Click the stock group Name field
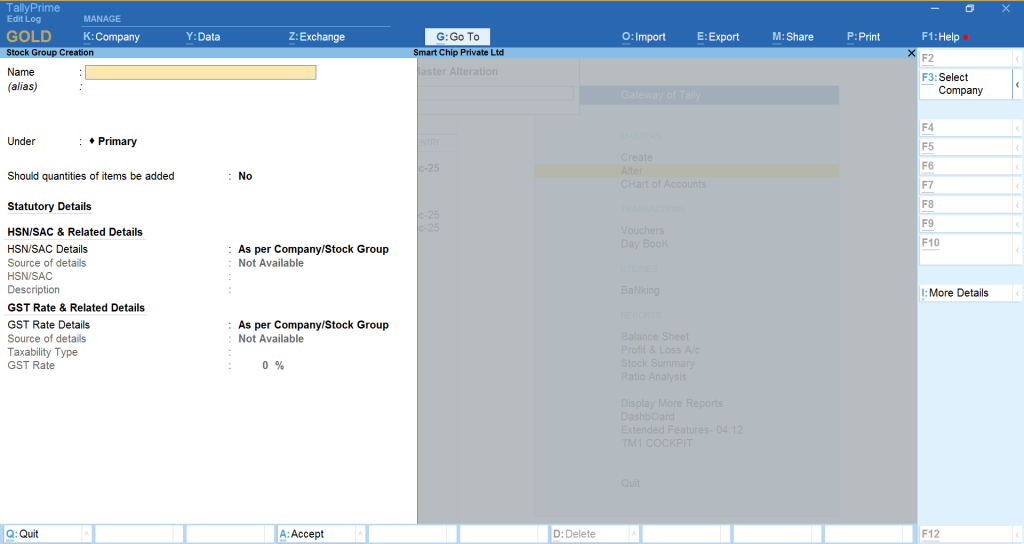Screen dimensions: 1024x544 click(x=200, y=72)
